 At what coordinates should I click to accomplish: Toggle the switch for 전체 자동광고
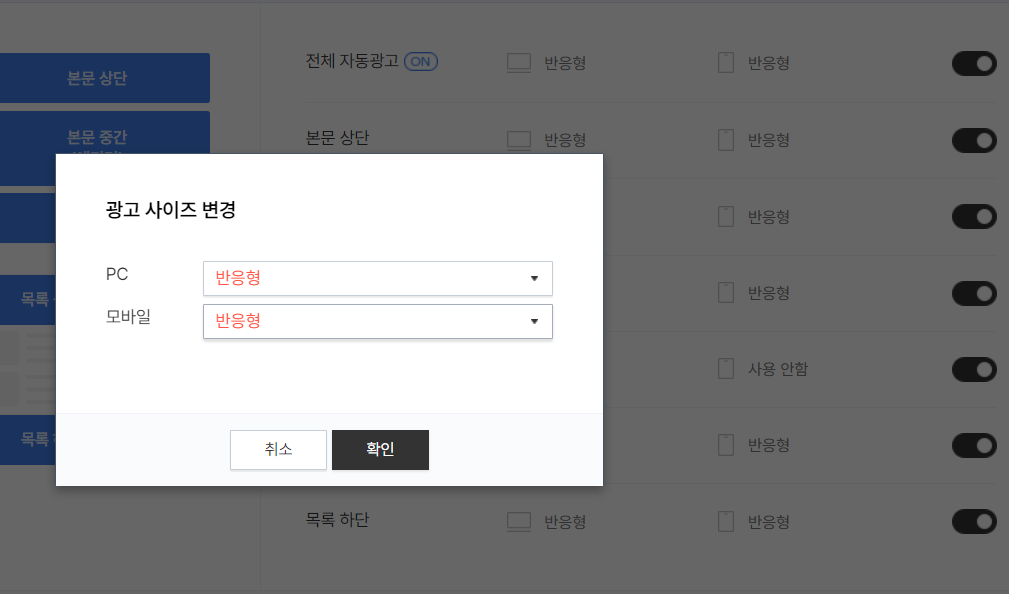[x=972, y=63]
